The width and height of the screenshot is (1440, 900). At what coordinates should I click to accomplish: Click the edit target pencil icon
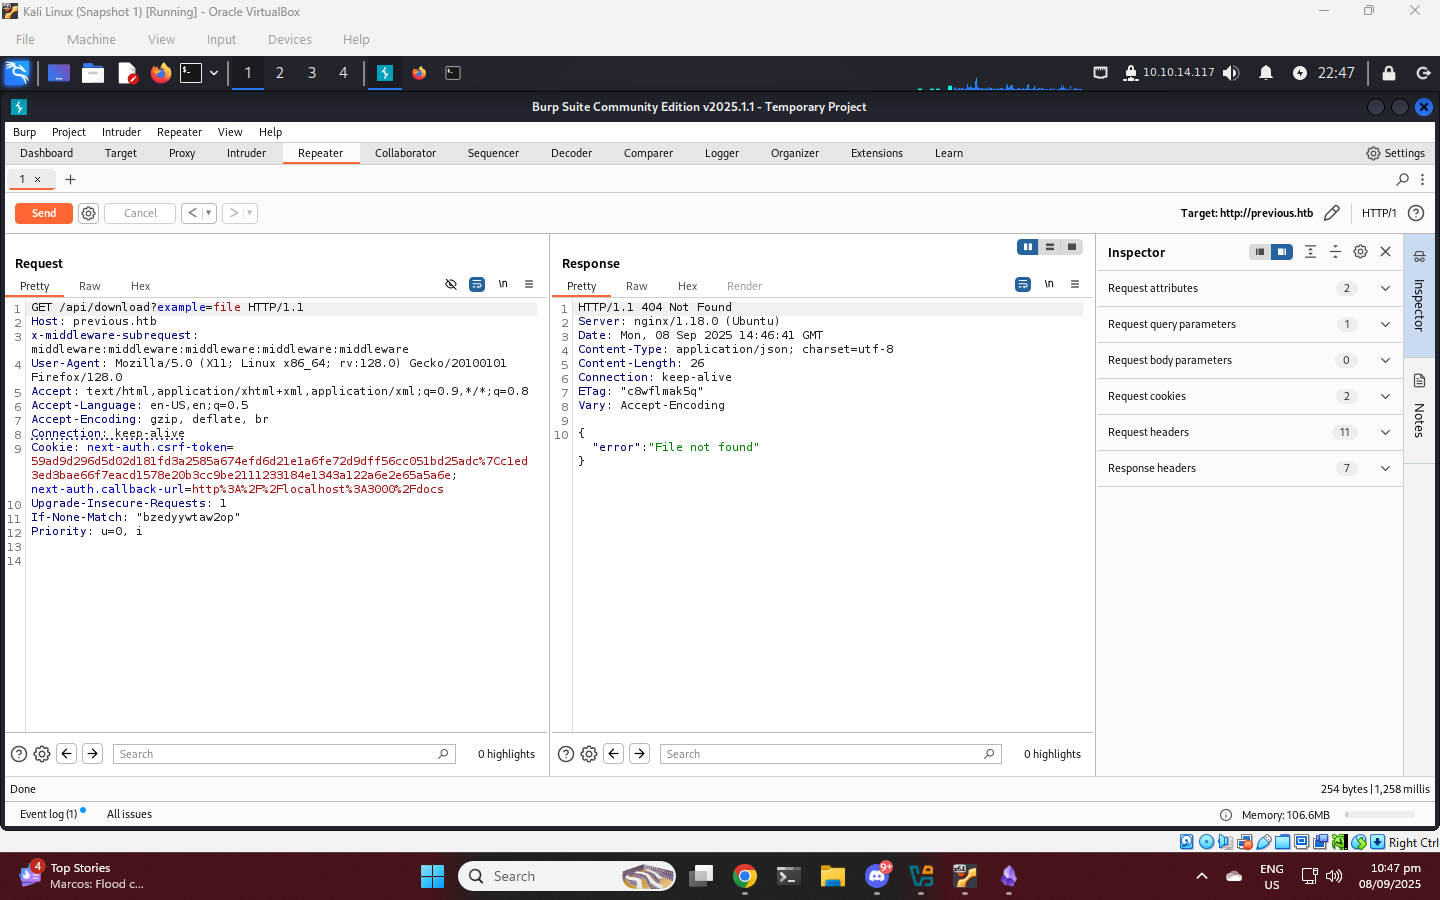1331,213
